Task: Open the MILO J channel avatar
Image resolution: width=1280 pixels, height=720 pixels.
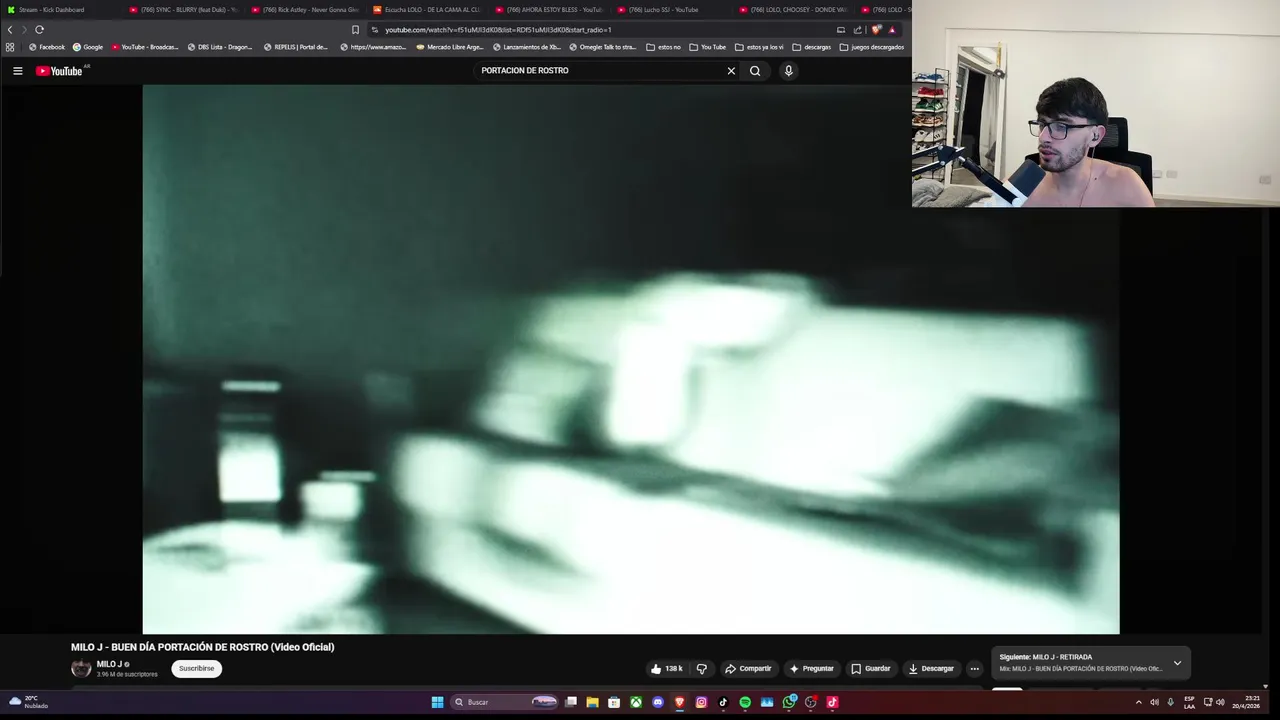Action: 81,668
